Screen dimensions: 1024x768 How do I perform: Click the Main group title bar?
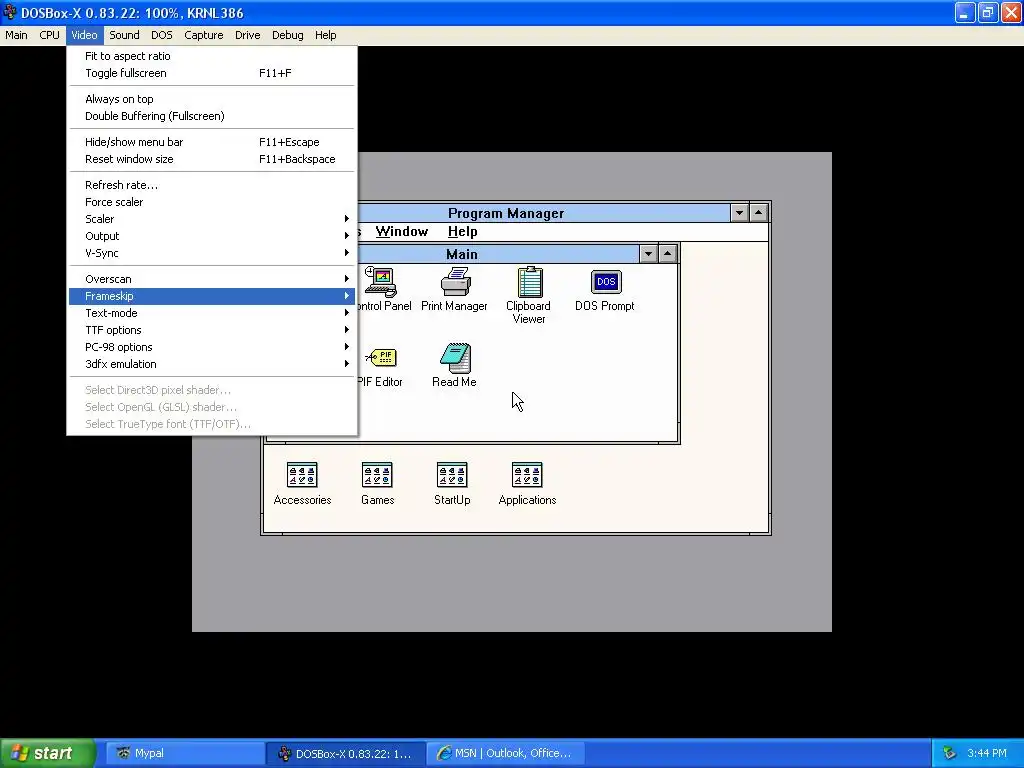tap(498, 254)
